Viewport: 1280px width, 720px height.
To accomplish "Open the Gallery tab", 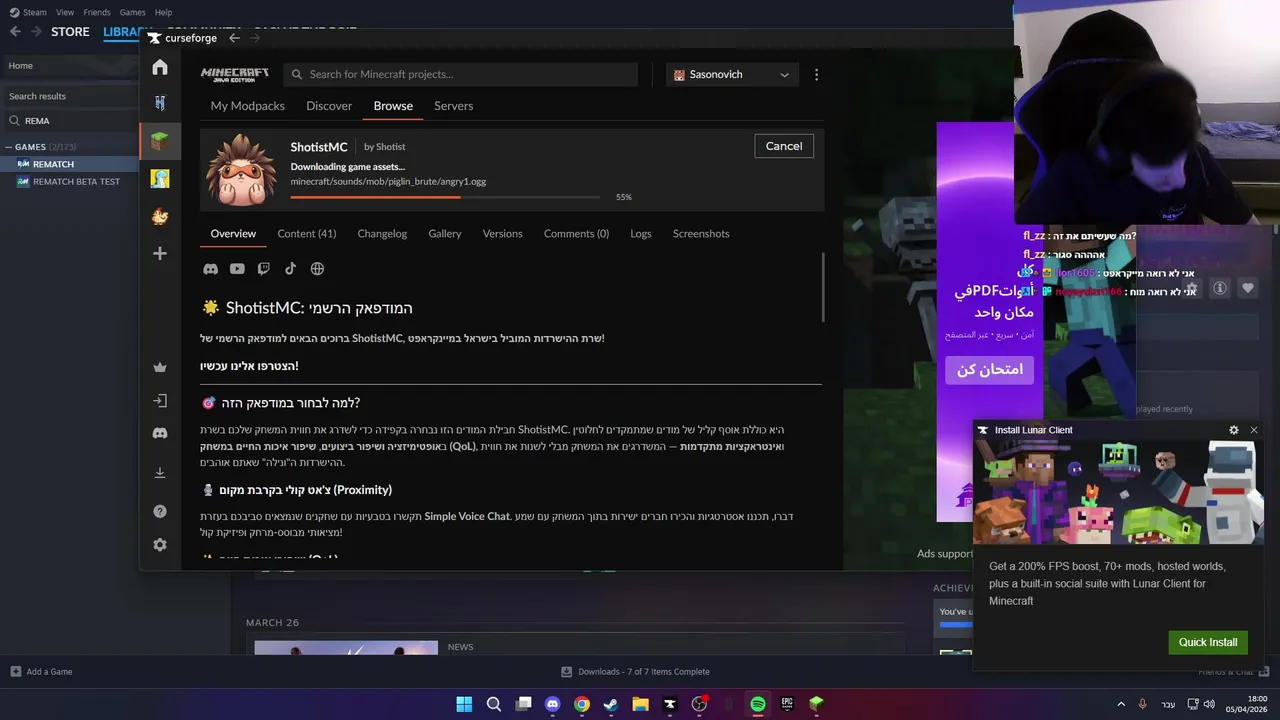I will pyautogui.click(x=445, y=234).
